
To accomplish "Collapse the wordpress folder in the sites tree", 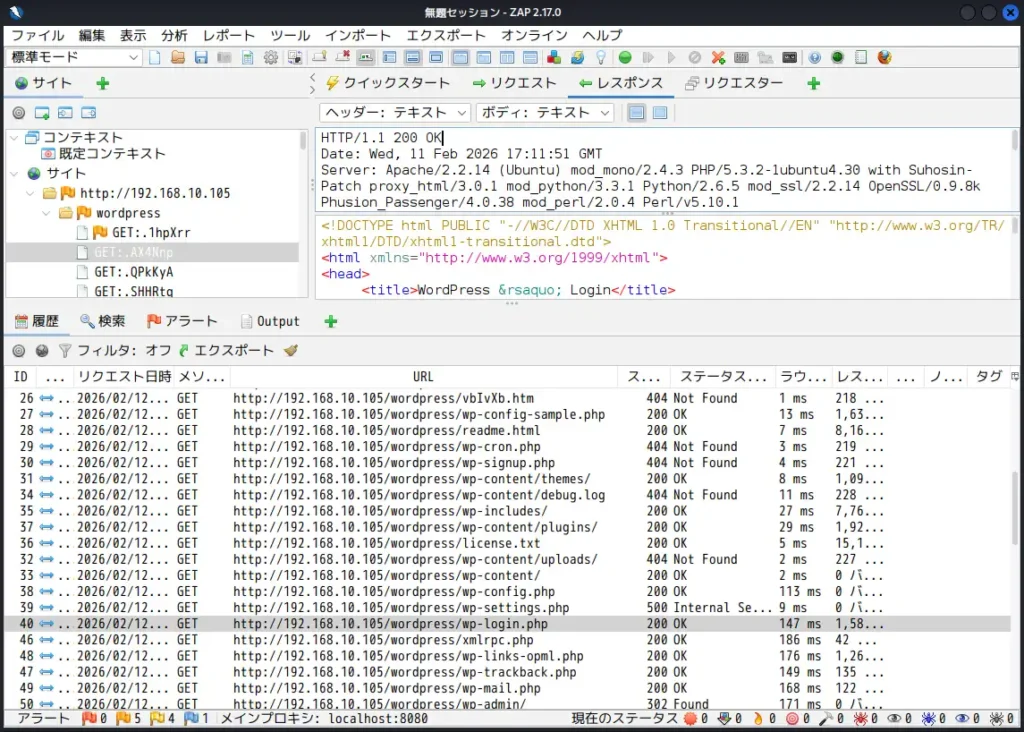I will tap(46, 212).
